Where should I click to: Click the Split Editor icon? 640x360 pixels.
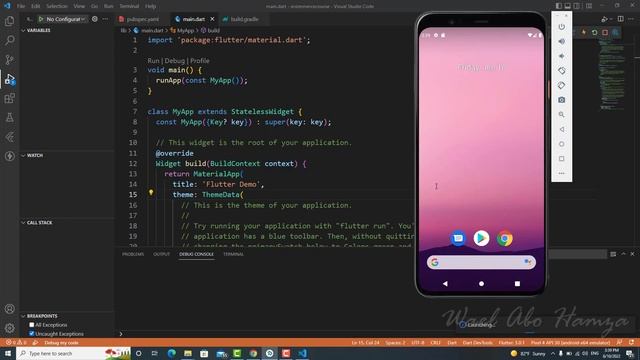point(620,19)
